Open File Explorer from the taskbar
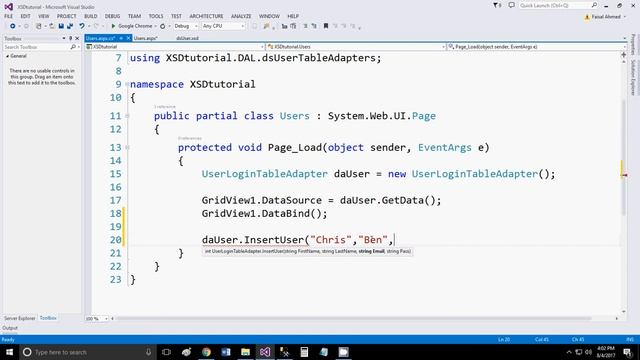This screenshot has width=640, height=360. click(x=245, y=352)
